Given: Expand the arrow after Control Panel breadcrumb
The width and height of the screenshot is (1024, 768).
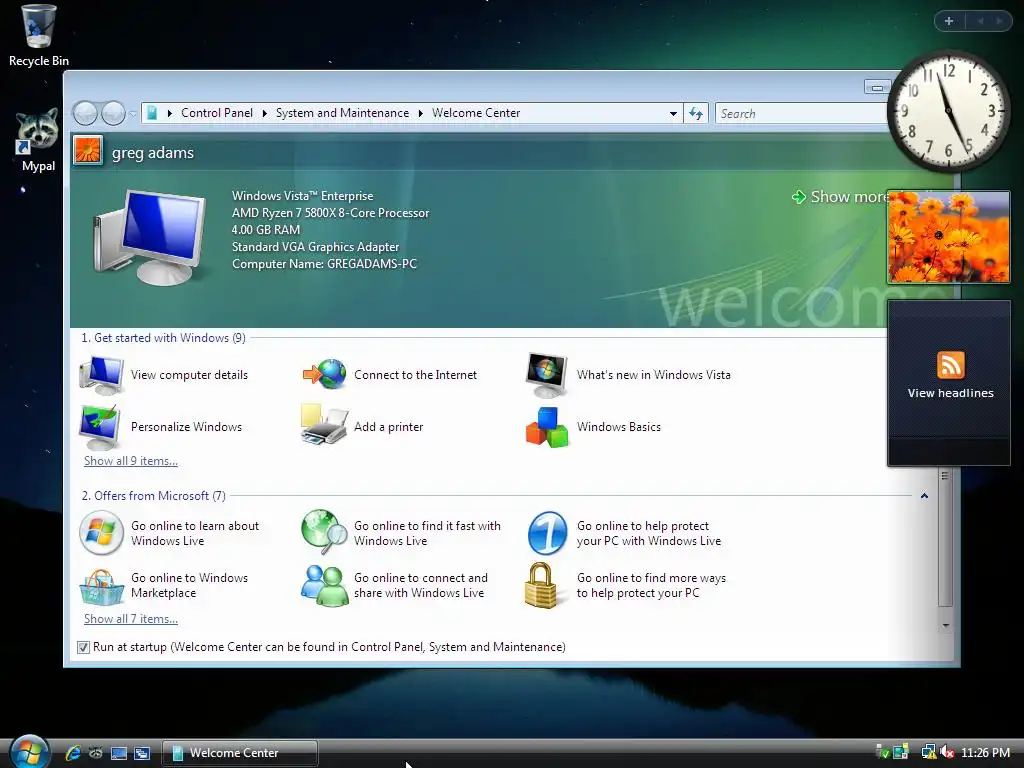Looking at the screenshot, I should [264, 114].
